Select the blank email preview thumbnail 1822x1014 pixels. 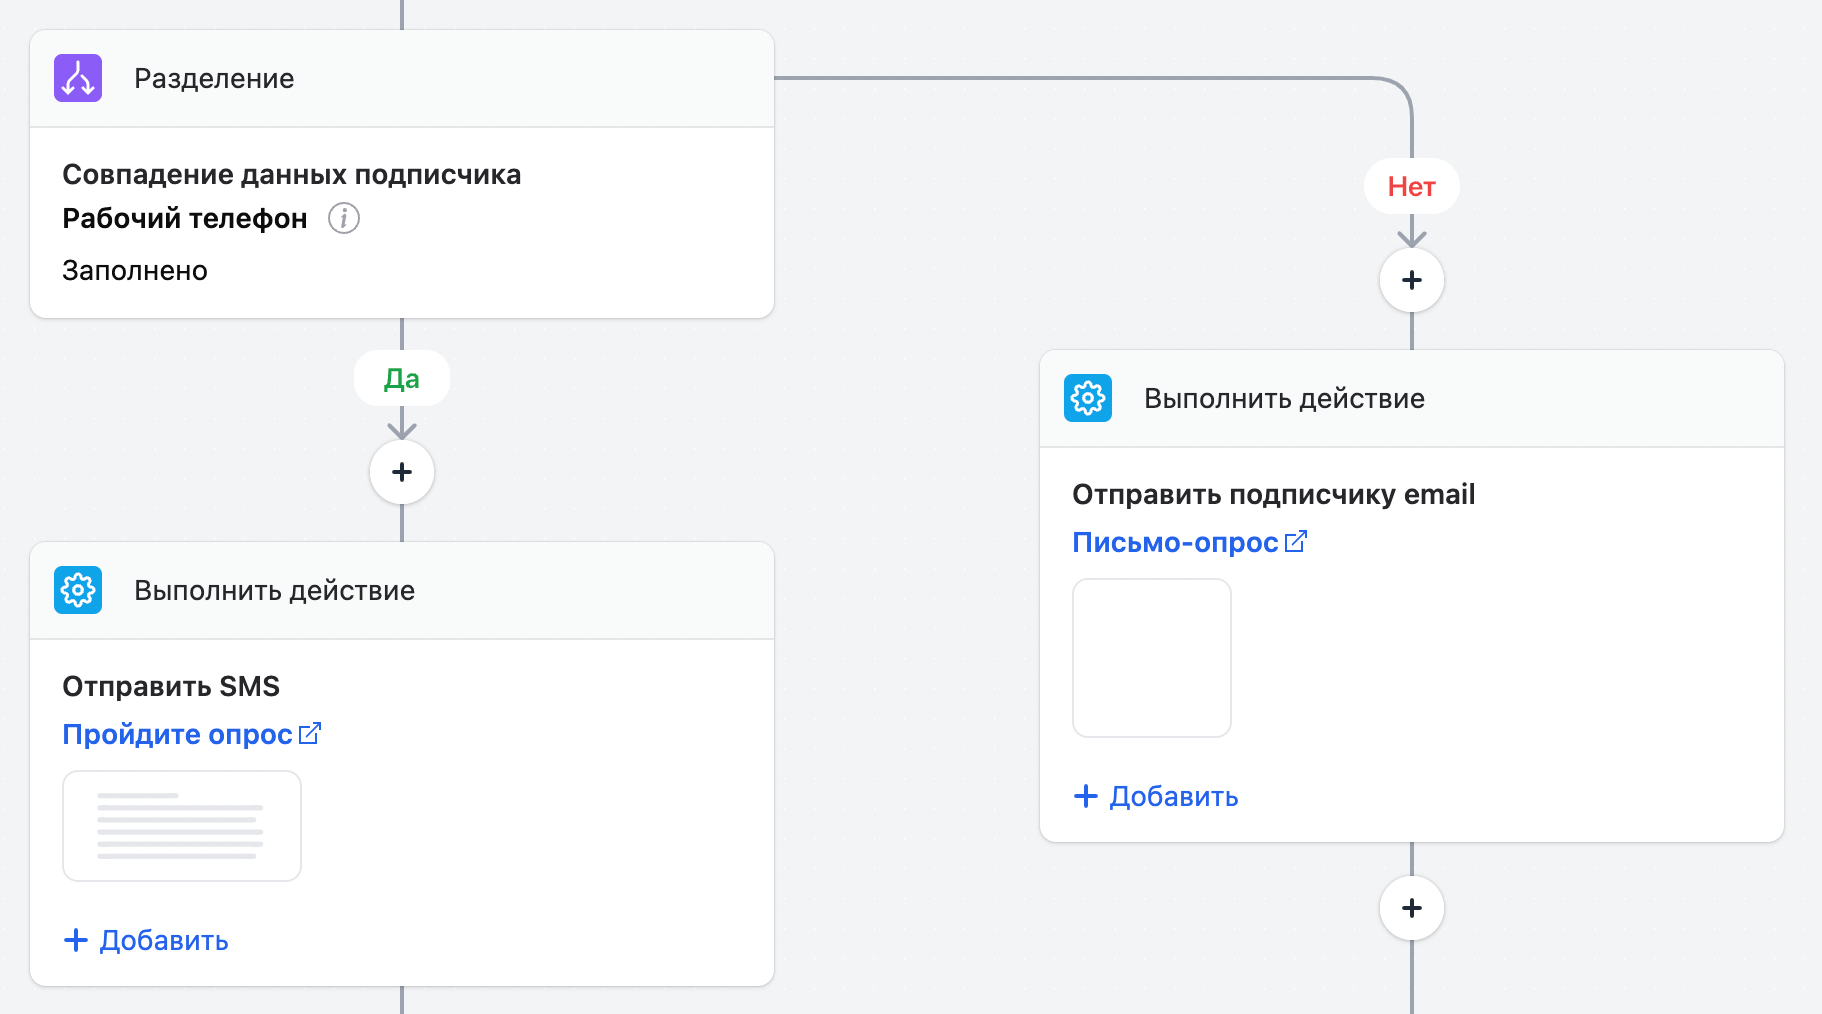point(1151,658)
